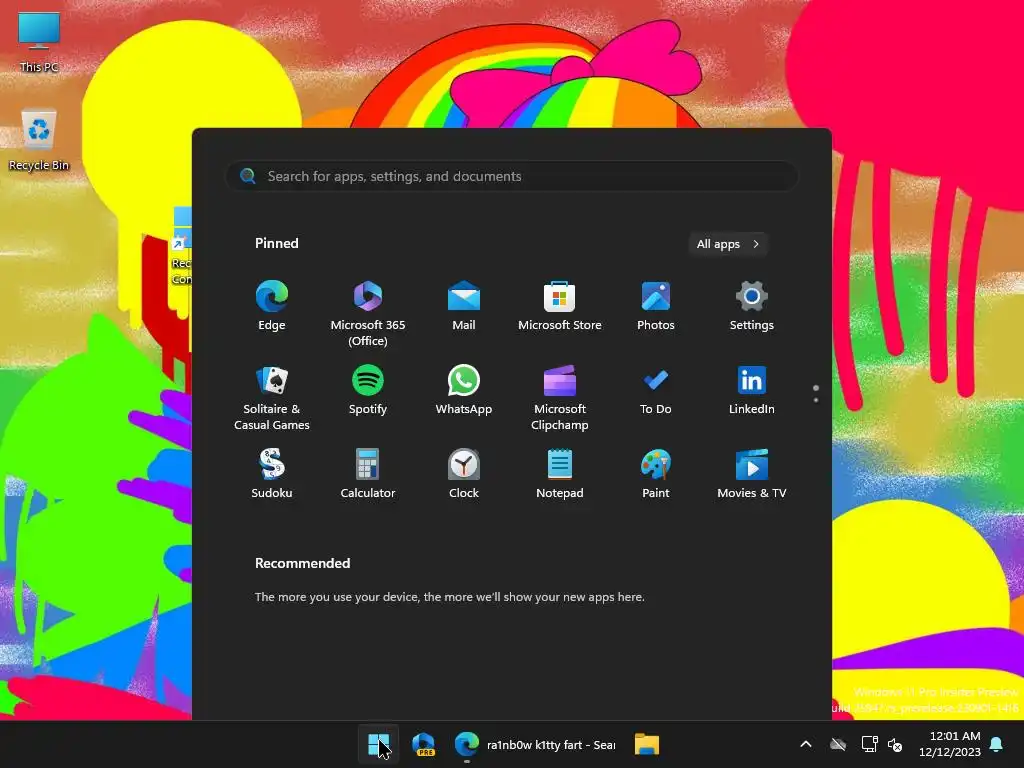Screen dimensions: 1024x768
Task: Click the All apps button
Action: 728,244
